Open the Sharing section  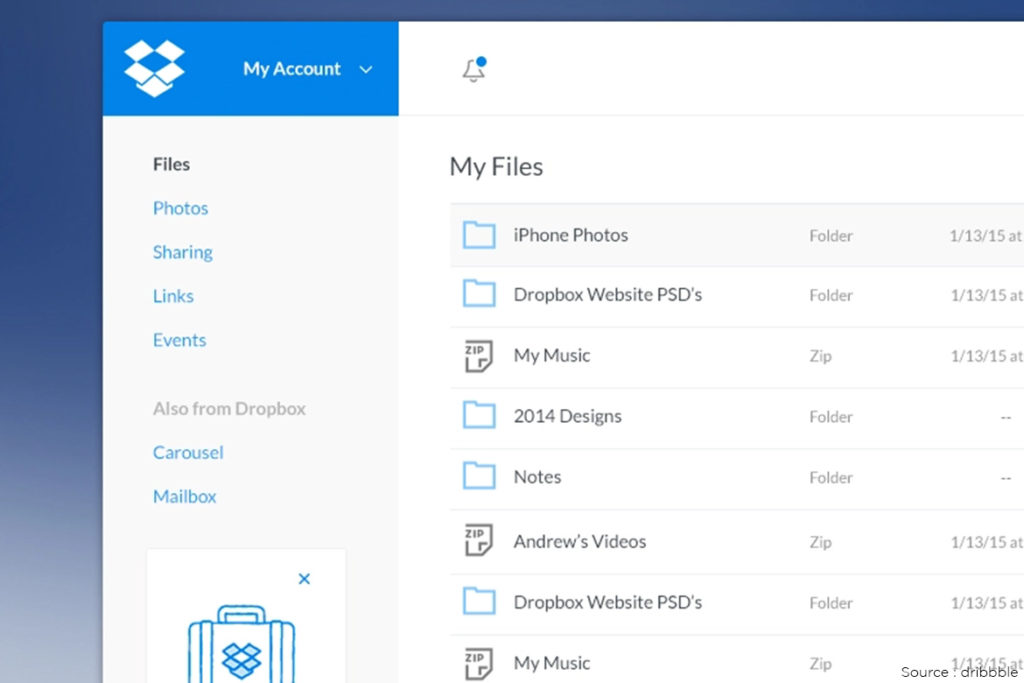[x=183, y=253]
